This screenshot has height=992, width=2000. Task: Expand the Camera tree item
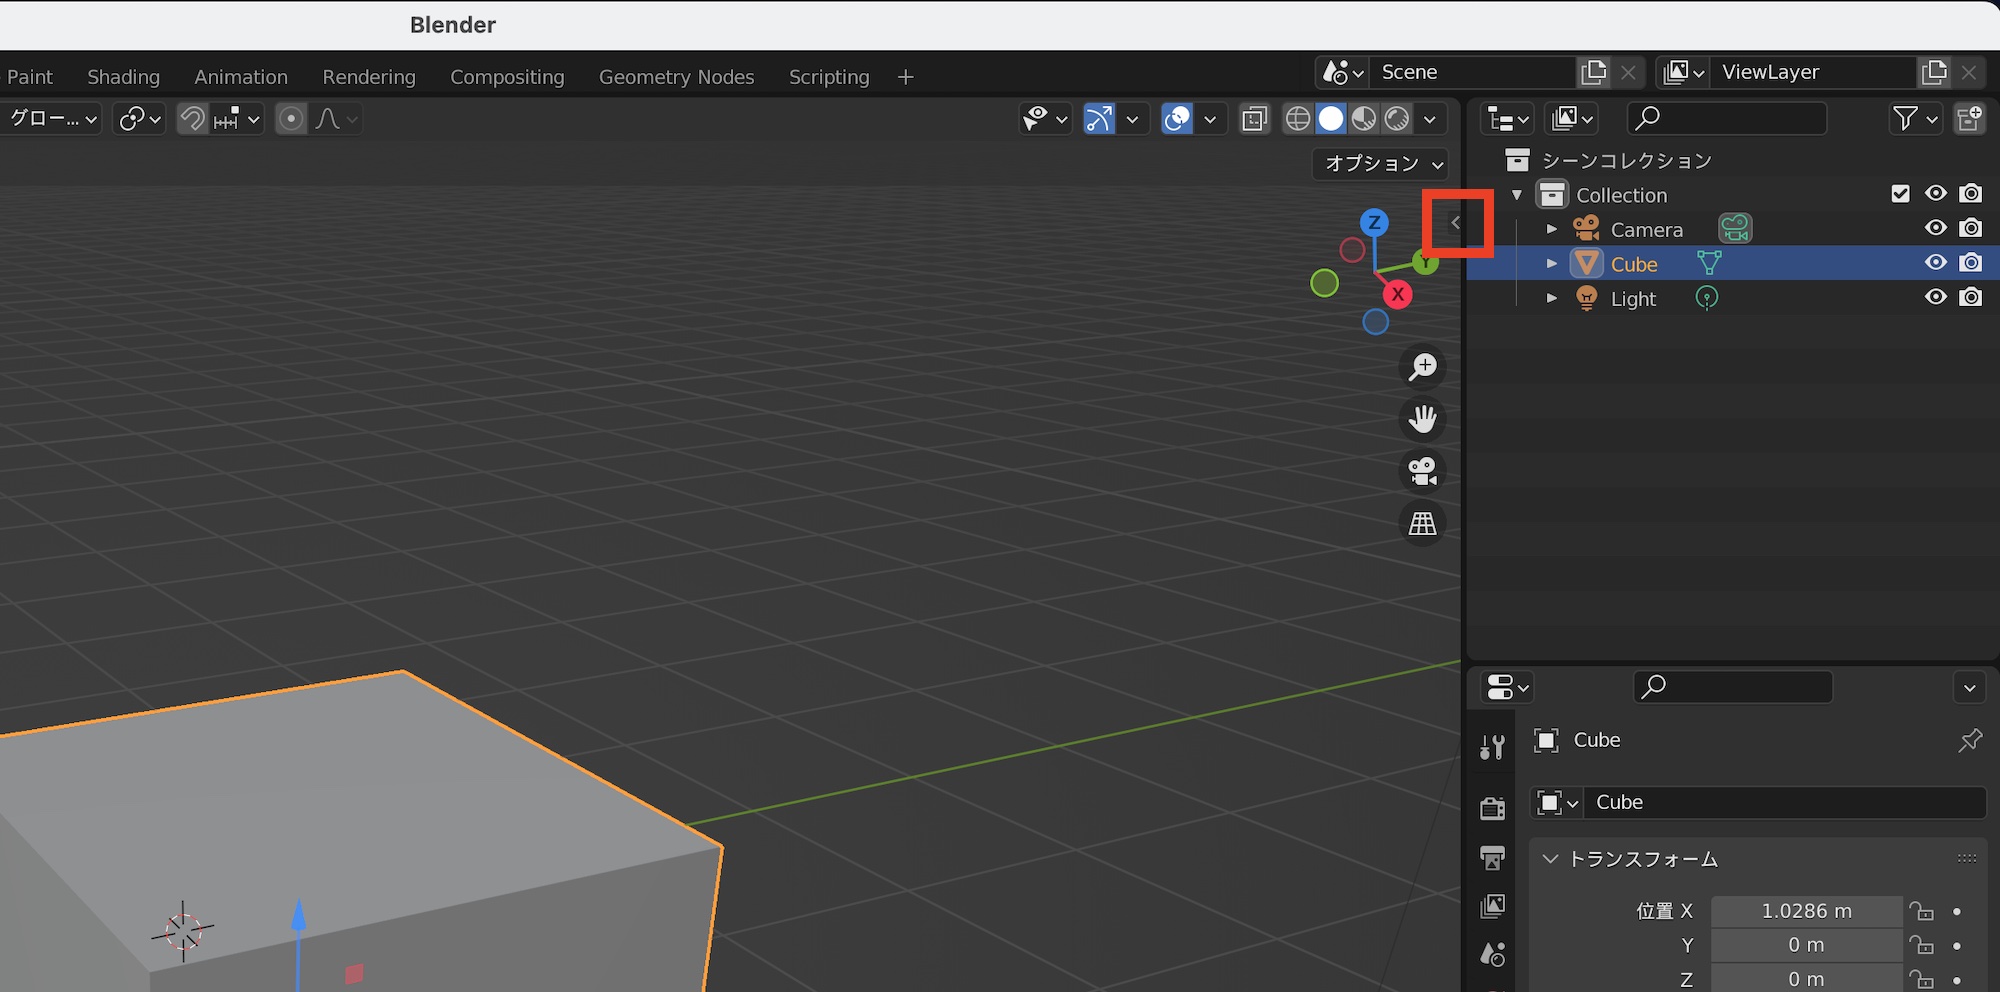1551,229
